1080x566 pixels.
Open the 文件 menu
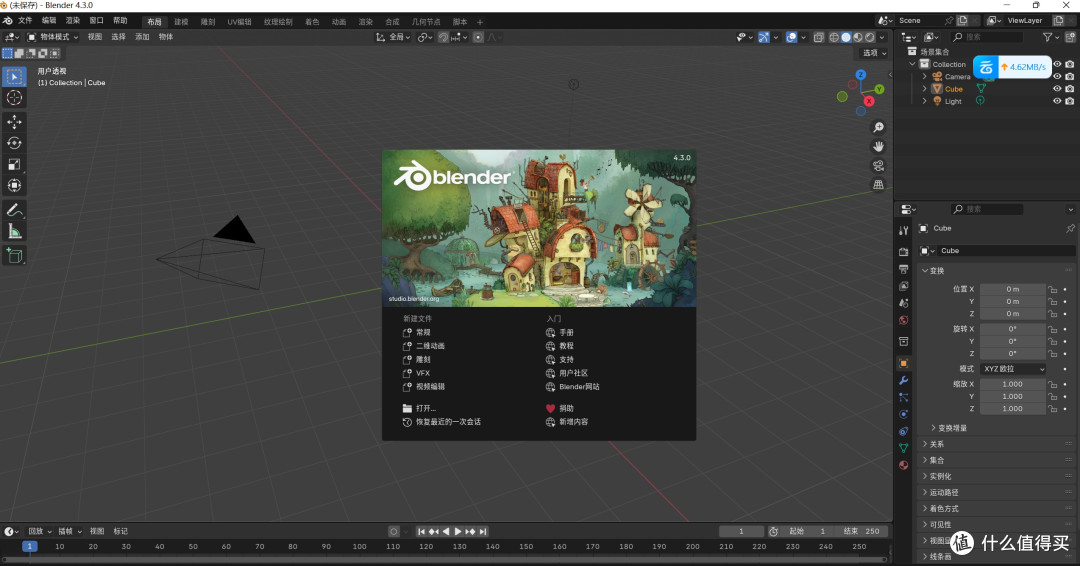[25, 21]
